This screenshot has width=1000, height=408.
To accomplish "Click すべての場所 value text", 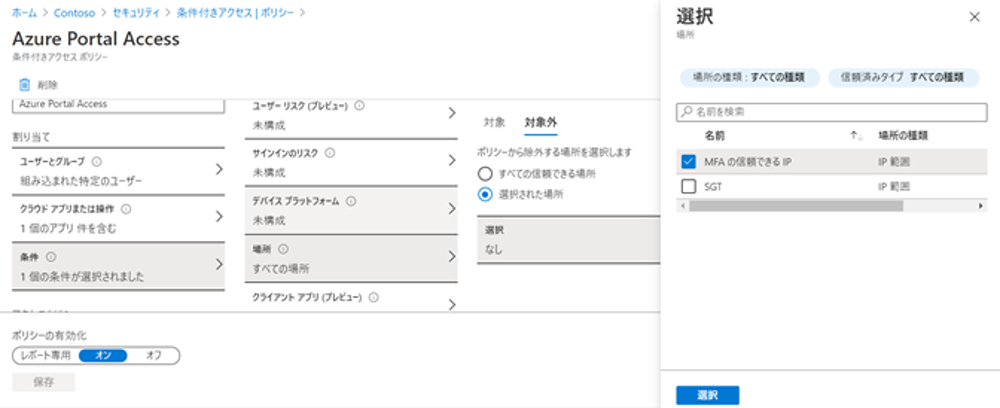I will pyautogui.click(x=281, y=268).
